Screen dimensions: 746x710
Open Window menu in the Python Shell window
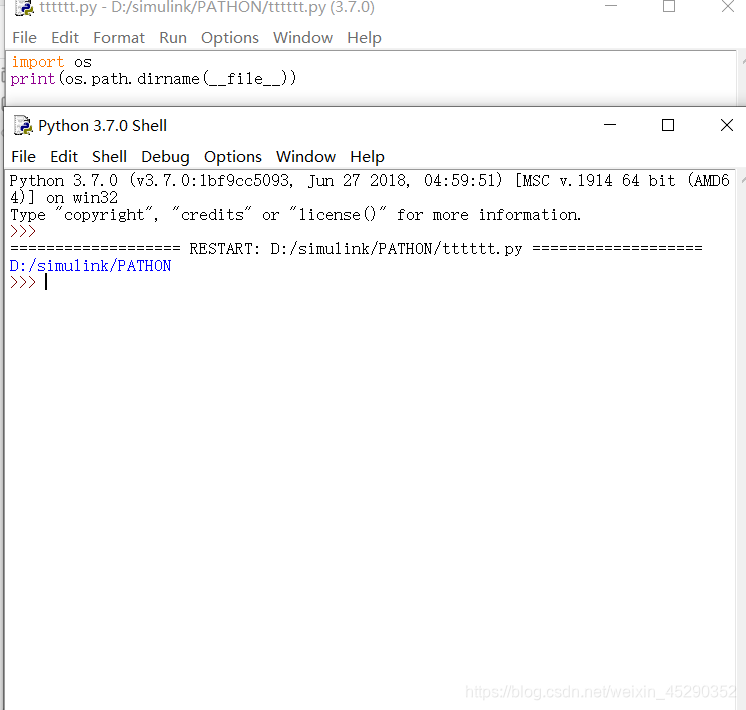pyautogui.click(x=306, y=157)
